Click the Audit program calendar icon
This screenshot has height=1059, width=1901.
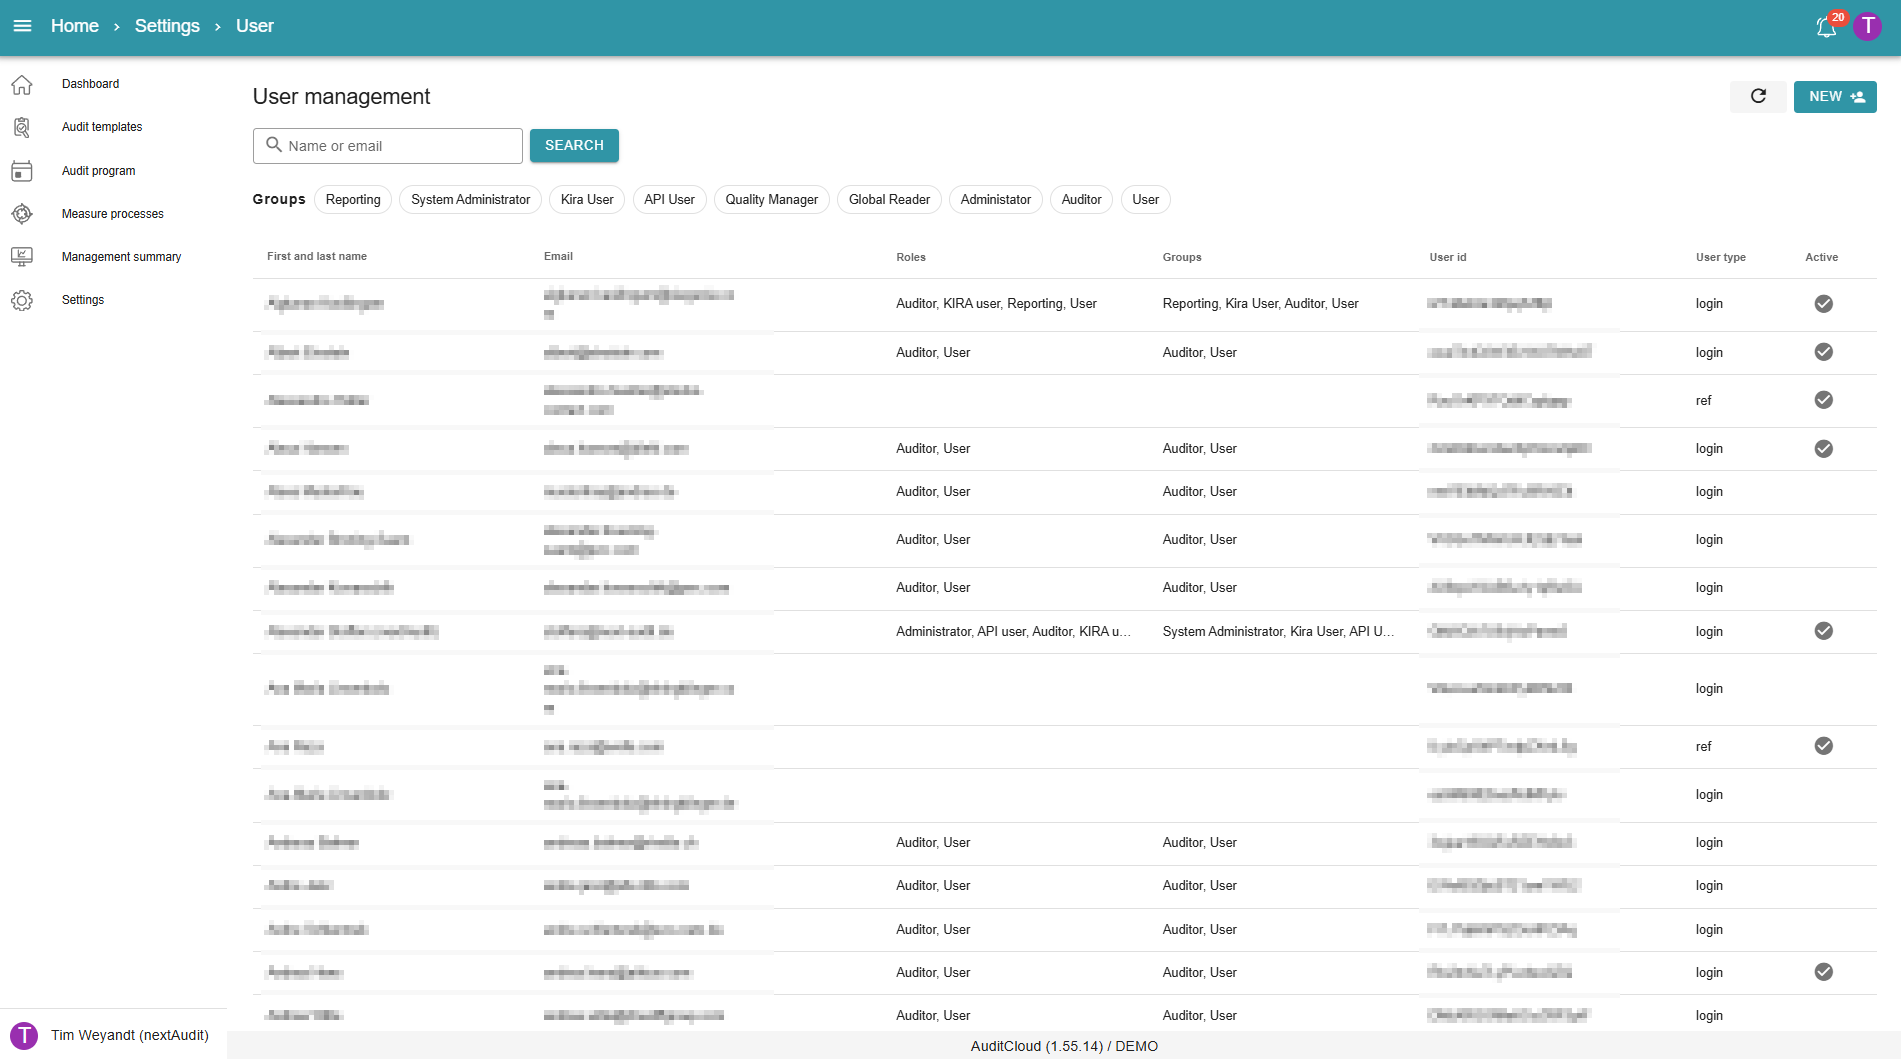(x=22, y=171)
